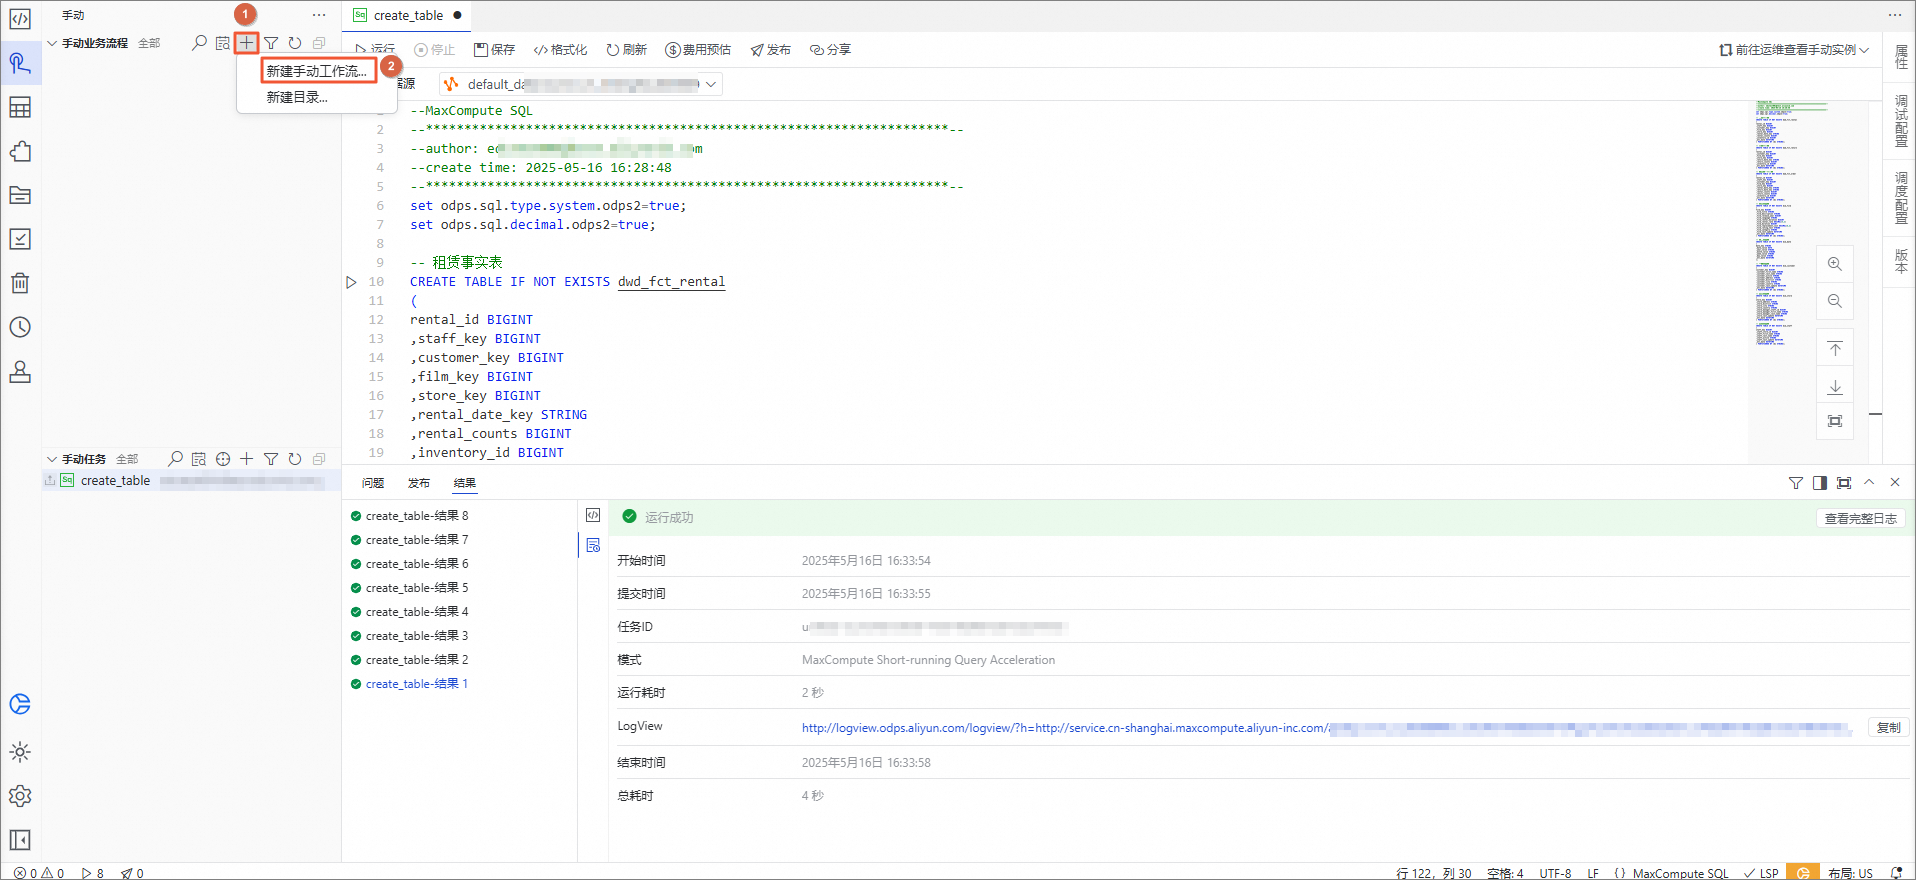Click the filter funnel icon in results panel

click(x=1796, y=483)
